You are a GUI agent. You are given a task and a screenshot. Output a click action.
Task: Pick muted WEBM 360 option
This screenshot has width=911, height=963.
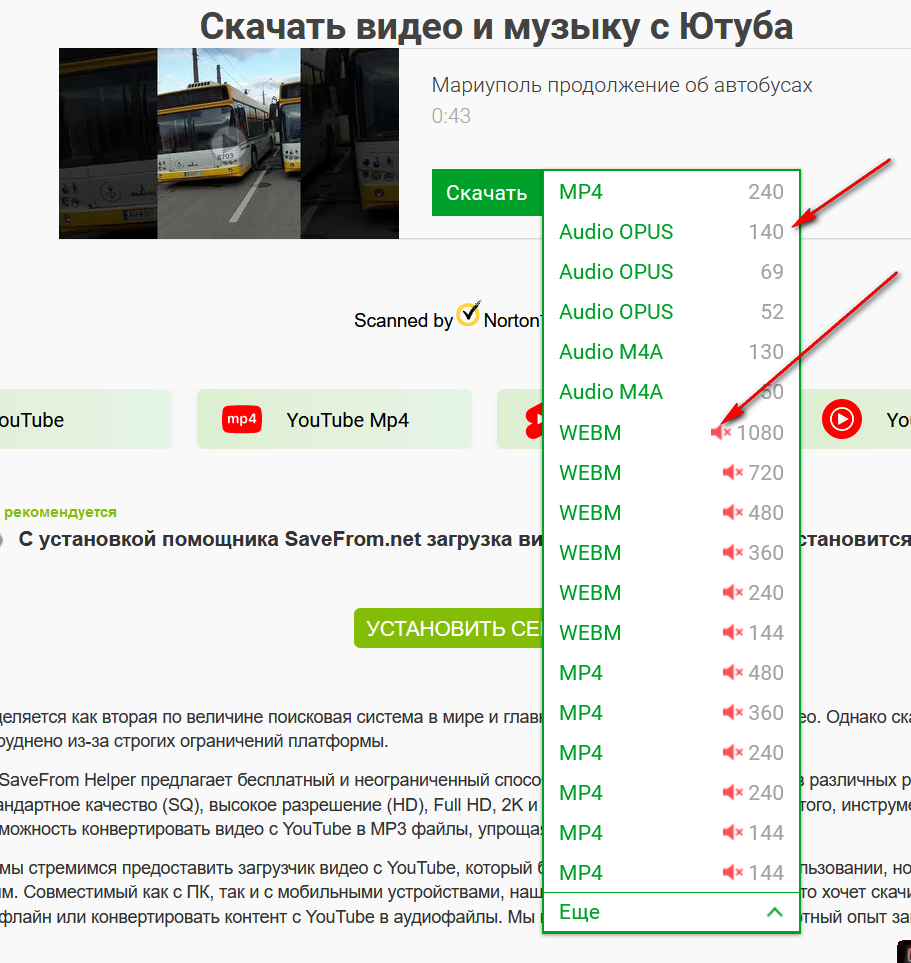click(671, 552)
